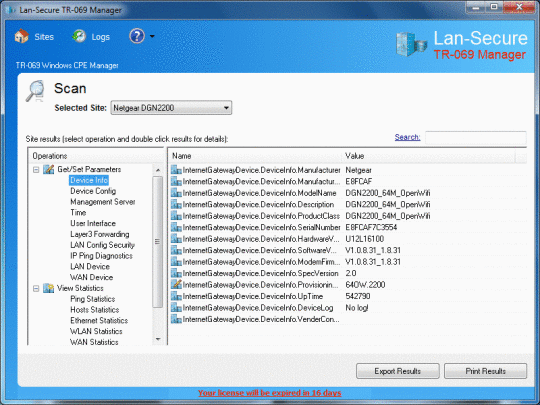Click the value 542790

pos(358,296)
